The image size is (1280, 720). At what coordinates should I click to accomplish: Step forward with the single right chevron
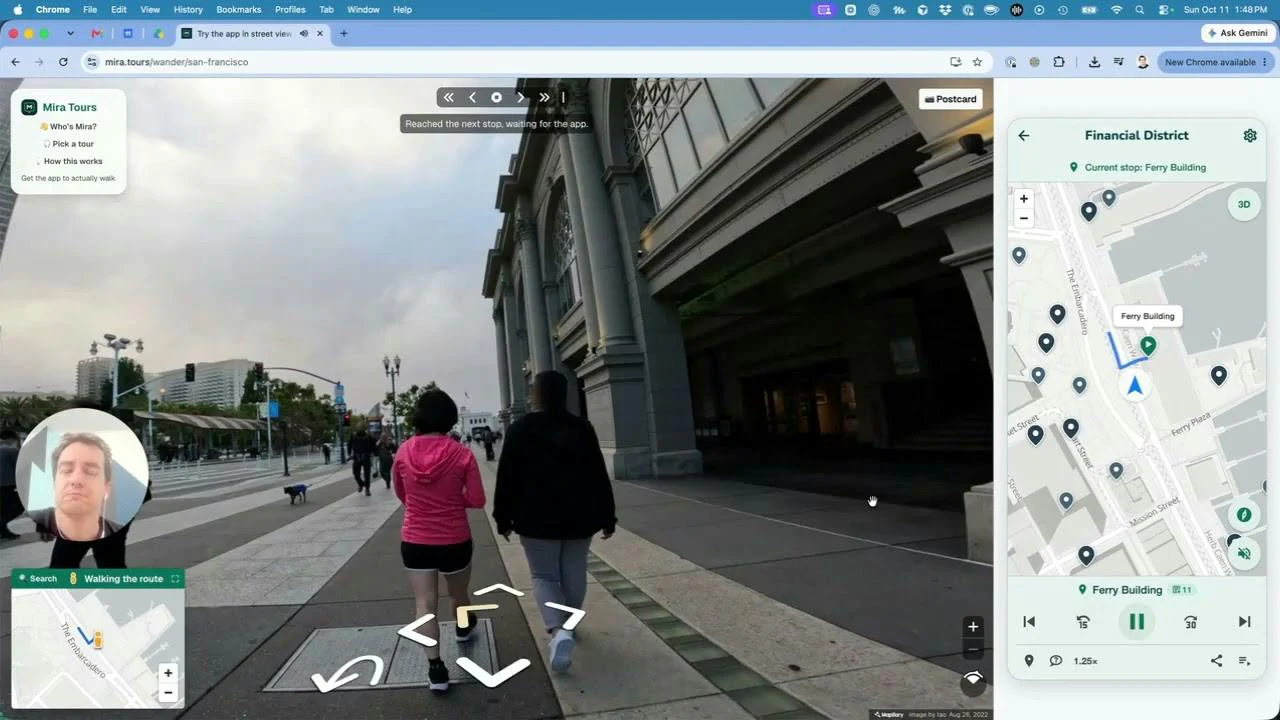point(520,97)
